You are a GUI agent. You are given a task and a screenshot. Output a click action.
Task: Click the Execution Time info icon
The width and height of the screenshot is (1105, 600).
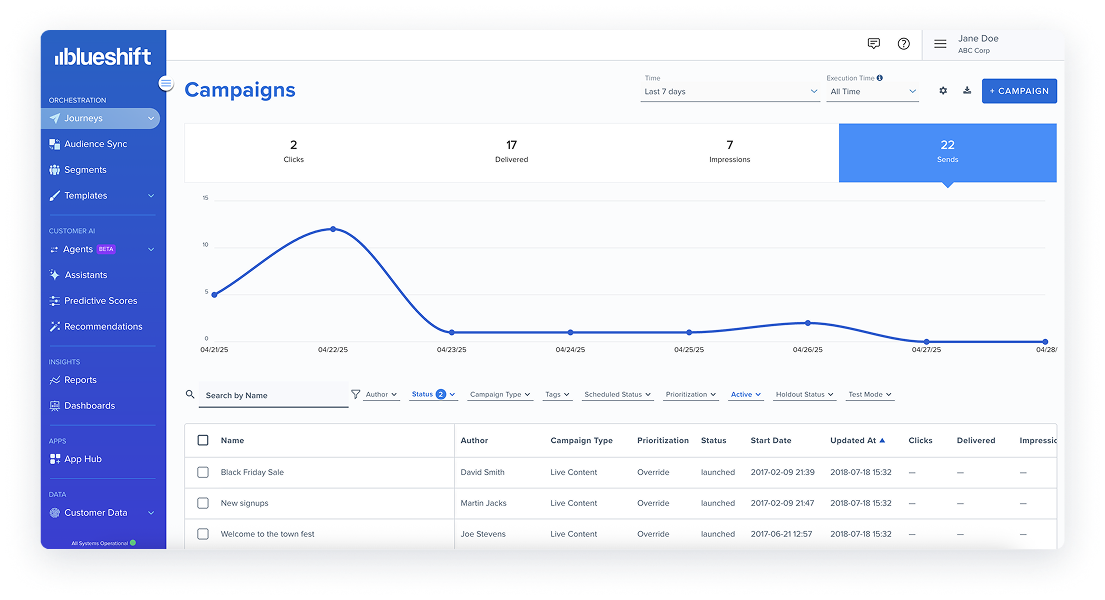coord(880,78)
